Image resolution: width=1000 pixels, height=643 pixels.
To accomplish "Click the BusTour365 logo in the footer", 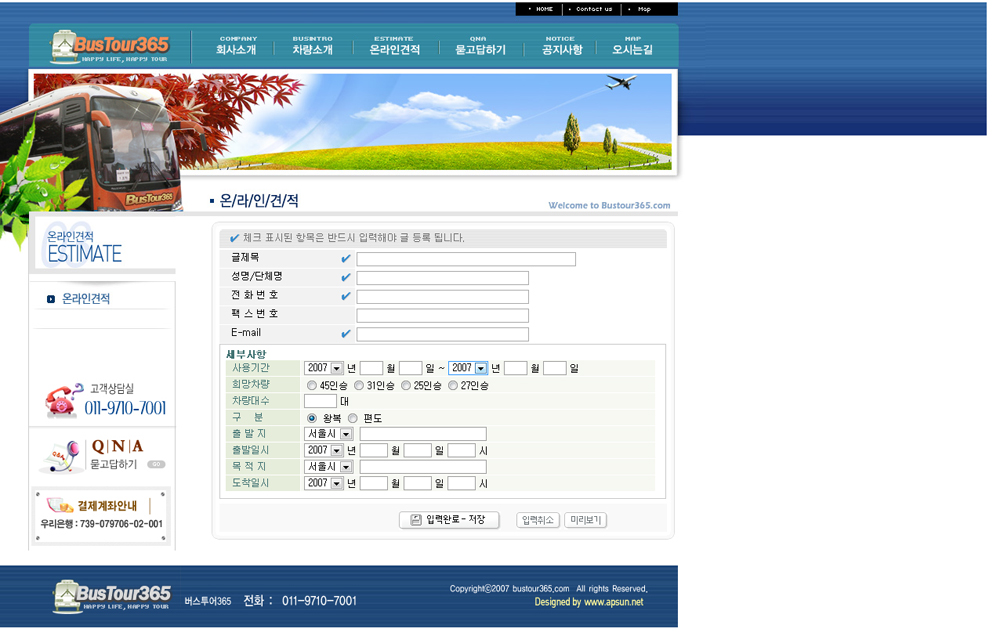I will click(x=112, y=596).
